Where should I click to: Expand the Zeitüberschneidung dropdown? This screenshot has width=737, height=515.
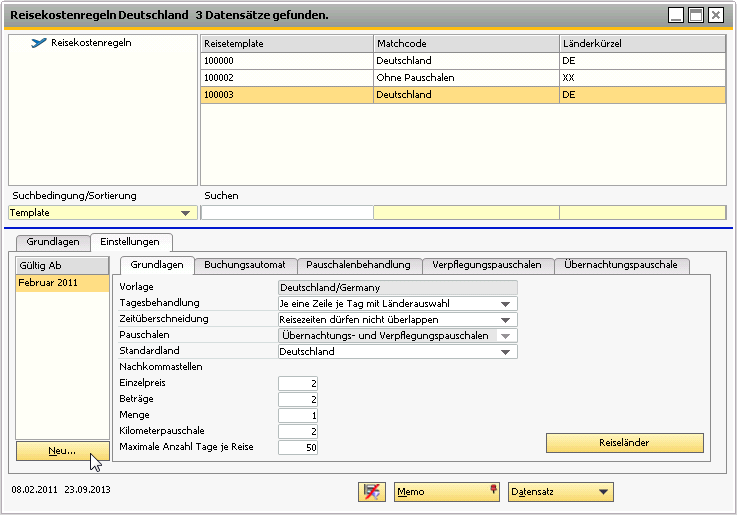[508, 319]
